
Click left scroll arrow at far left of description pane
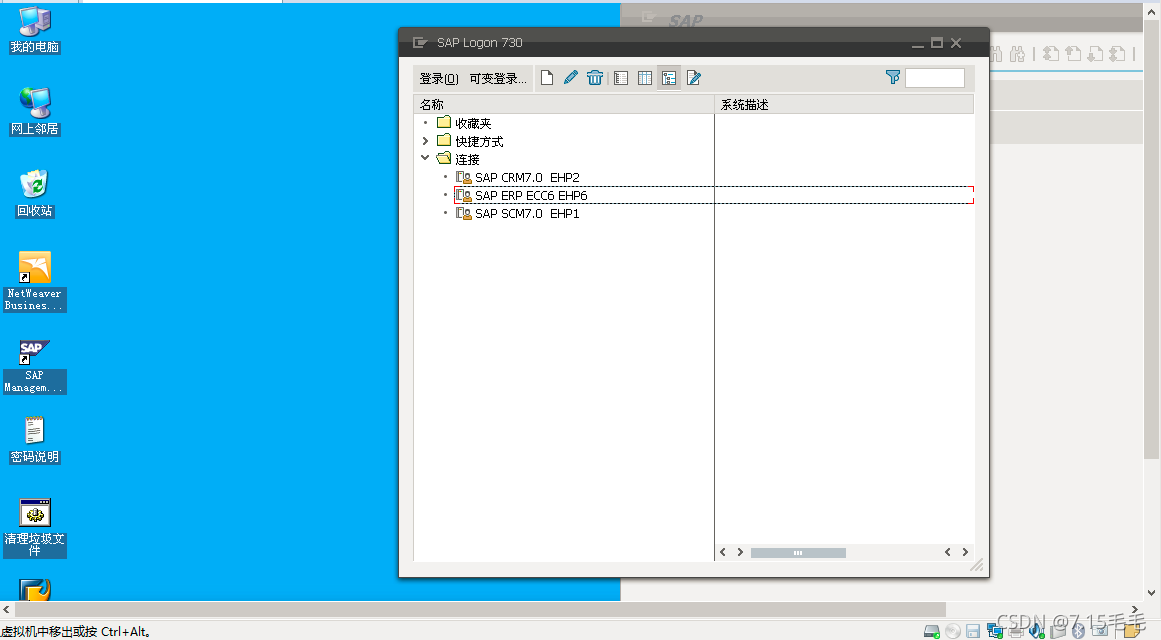[723, 552]
